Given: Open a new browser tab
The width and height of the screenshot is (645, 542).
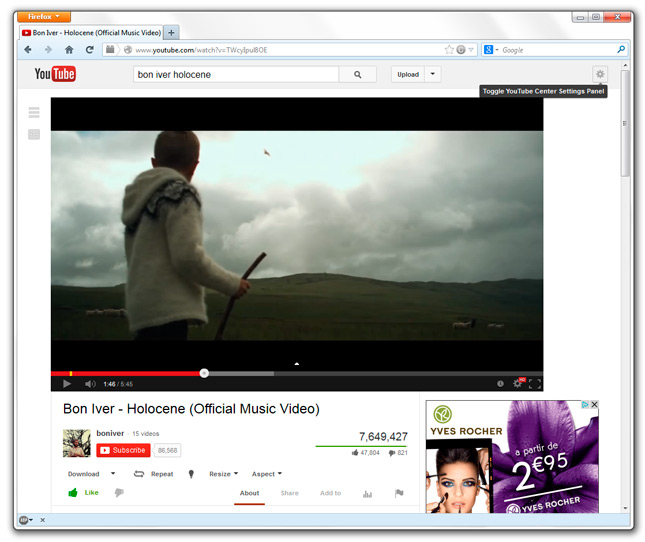Looking at the screenshot, I should coord(172,32).
